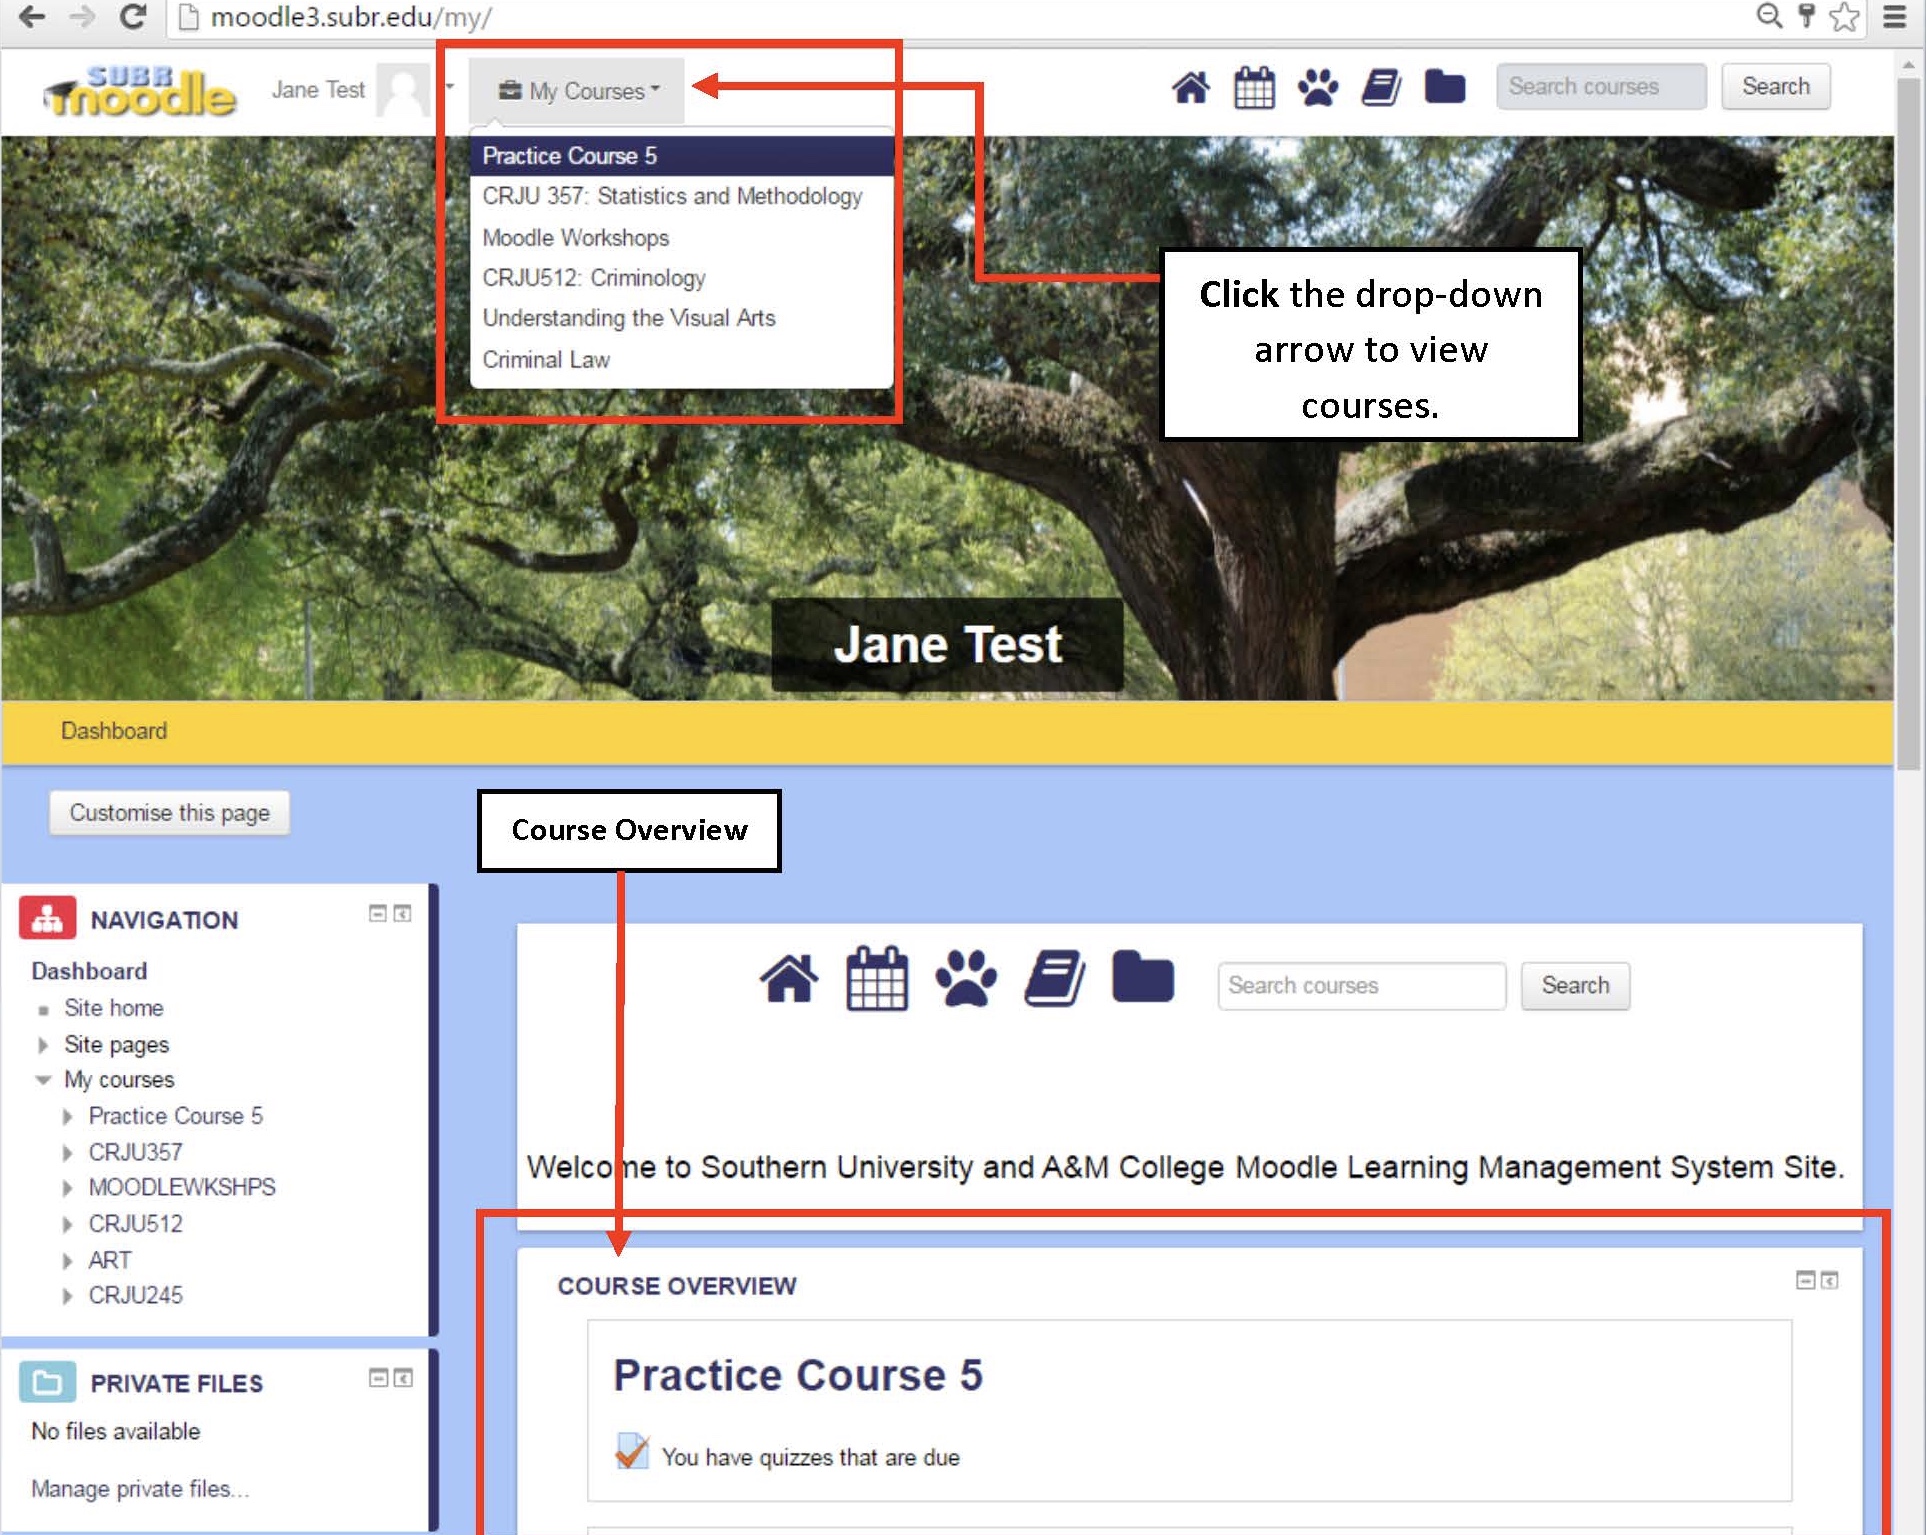Image resolution: width=1926 pixels, height=1535 pixels.
Task: Click the browser address bar URL
Action: tap(351, 17)
